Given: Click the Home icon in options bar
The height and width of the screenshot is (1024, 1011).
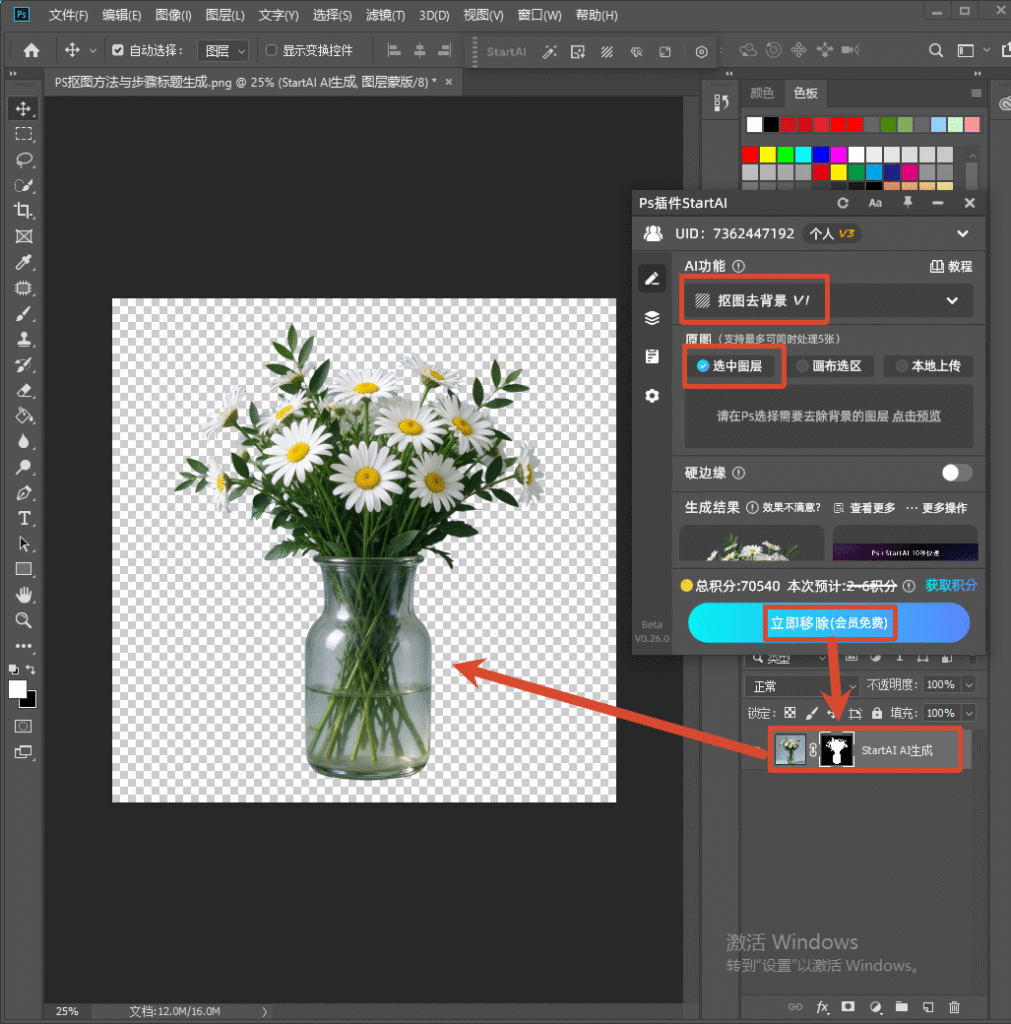Looking at the screenshot, I should pos(31,50).
